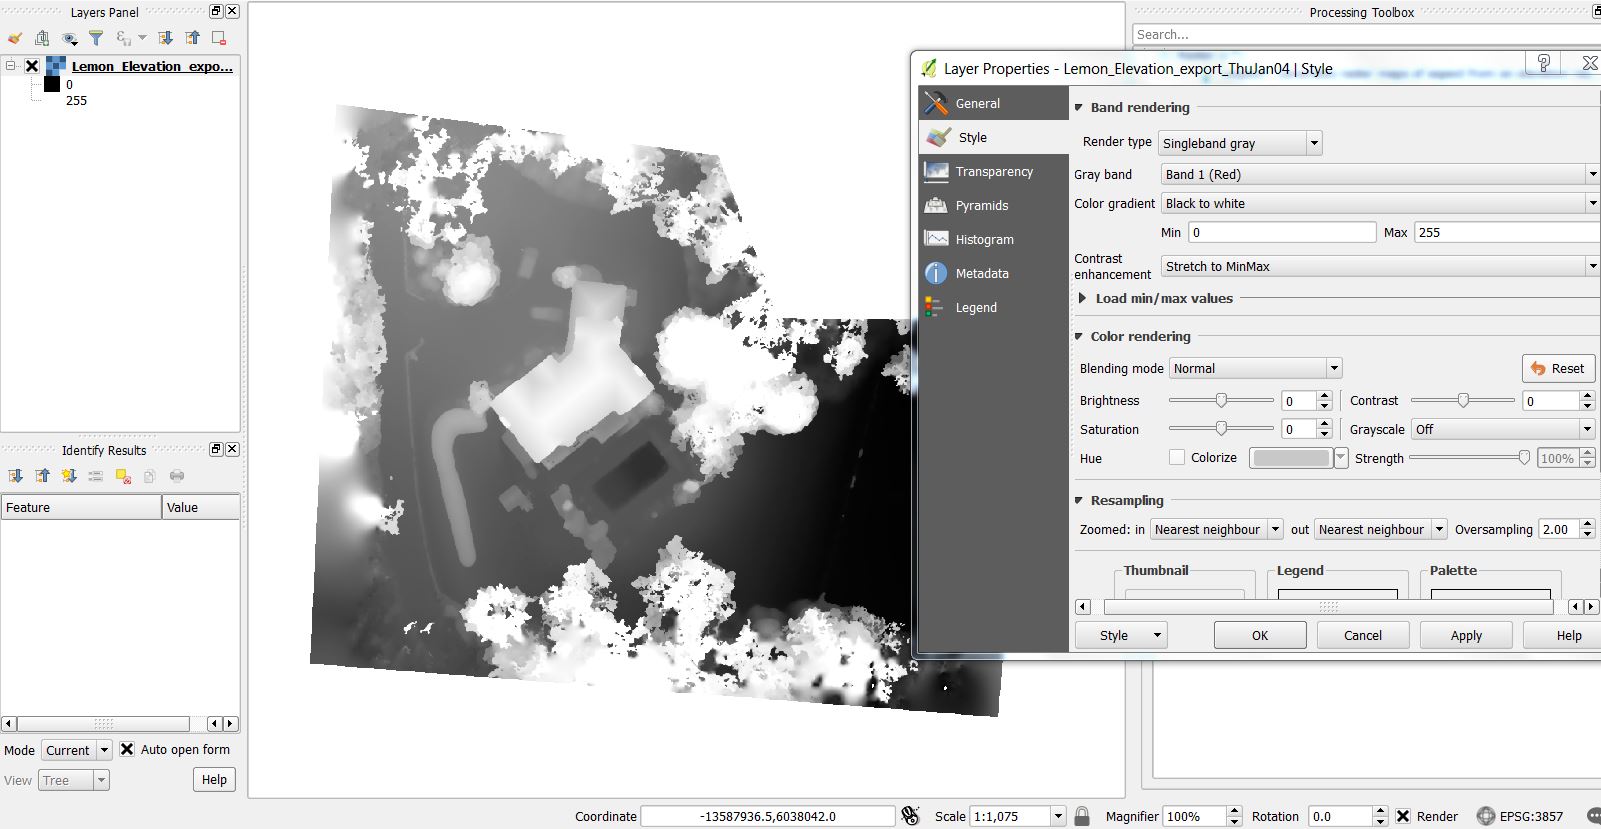Click the Filter Legend by Map Content funnel
1601x829 pixels.
click(x=96, y=38)
